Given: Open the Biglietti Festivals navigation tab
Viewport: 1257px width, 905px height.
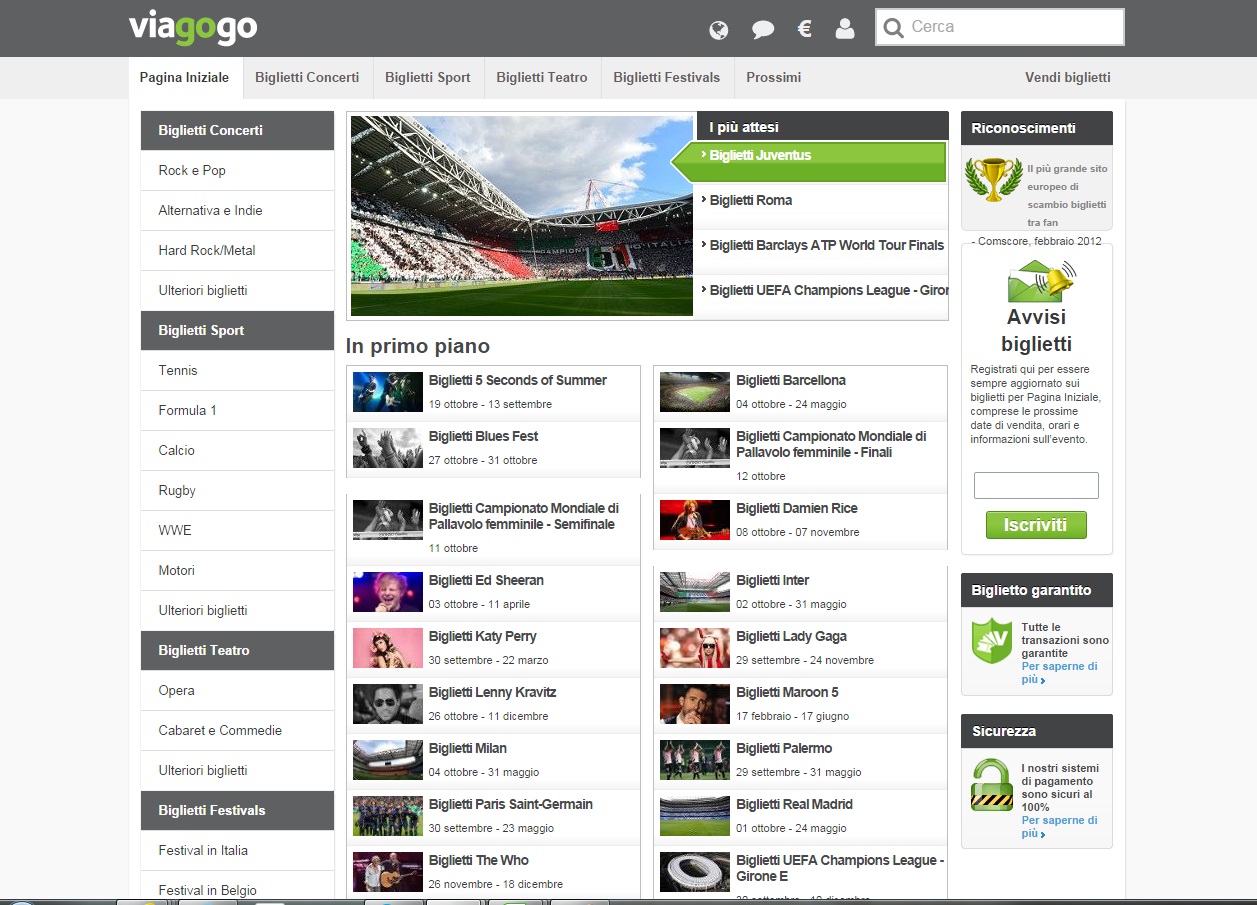Looking at the screenshot, I should (667, 77).
